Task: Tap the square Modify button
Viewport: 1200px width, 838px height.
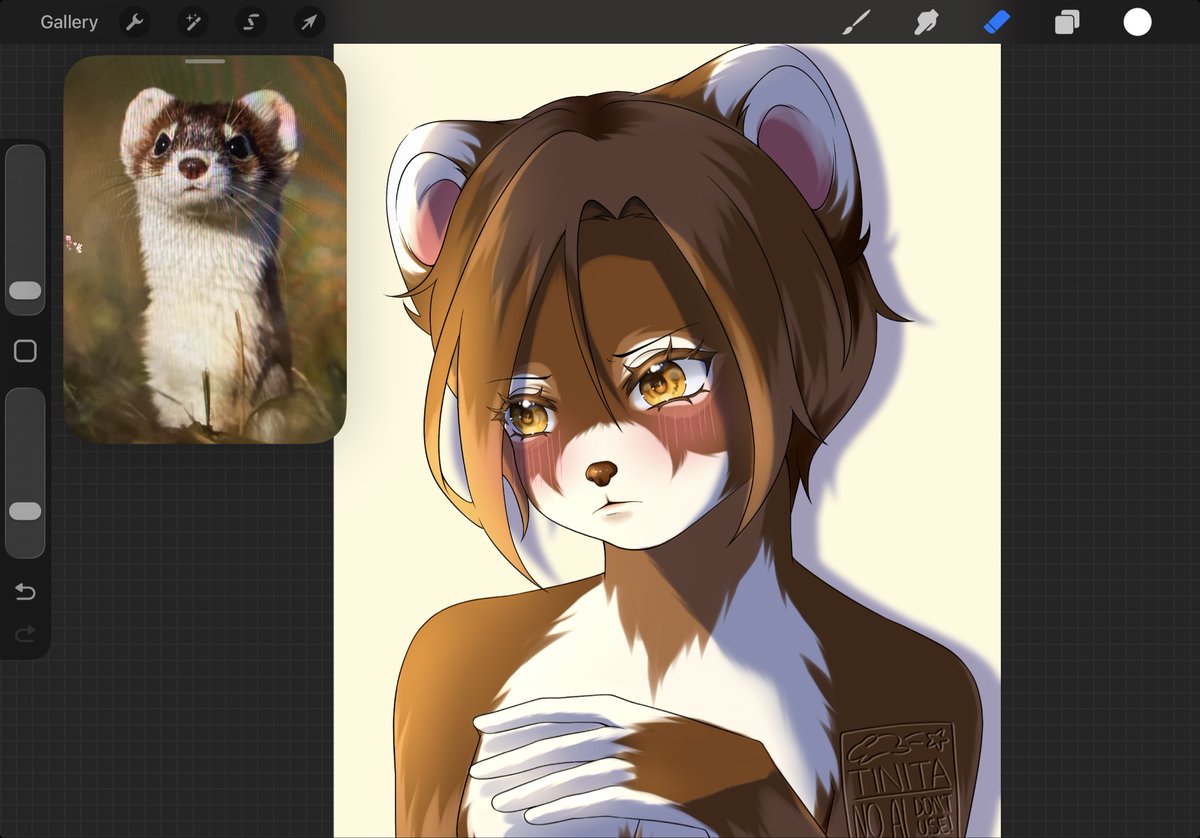Action: click(25, 351)
